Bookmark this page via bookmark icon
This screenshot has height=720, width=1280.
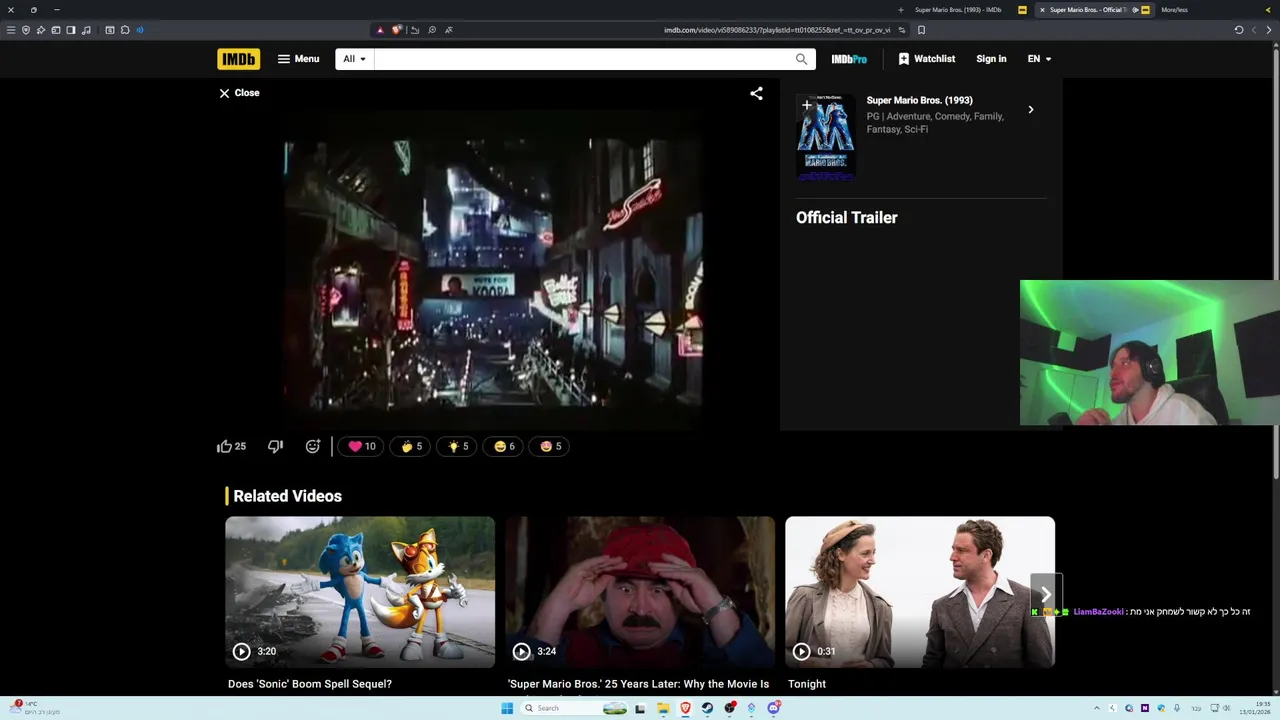[x=921, y=30]
